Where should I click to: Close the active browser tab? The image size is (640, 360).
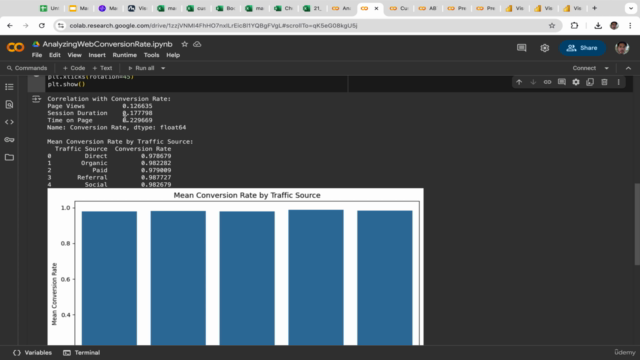pyautogui.click(x=376, y=8)
